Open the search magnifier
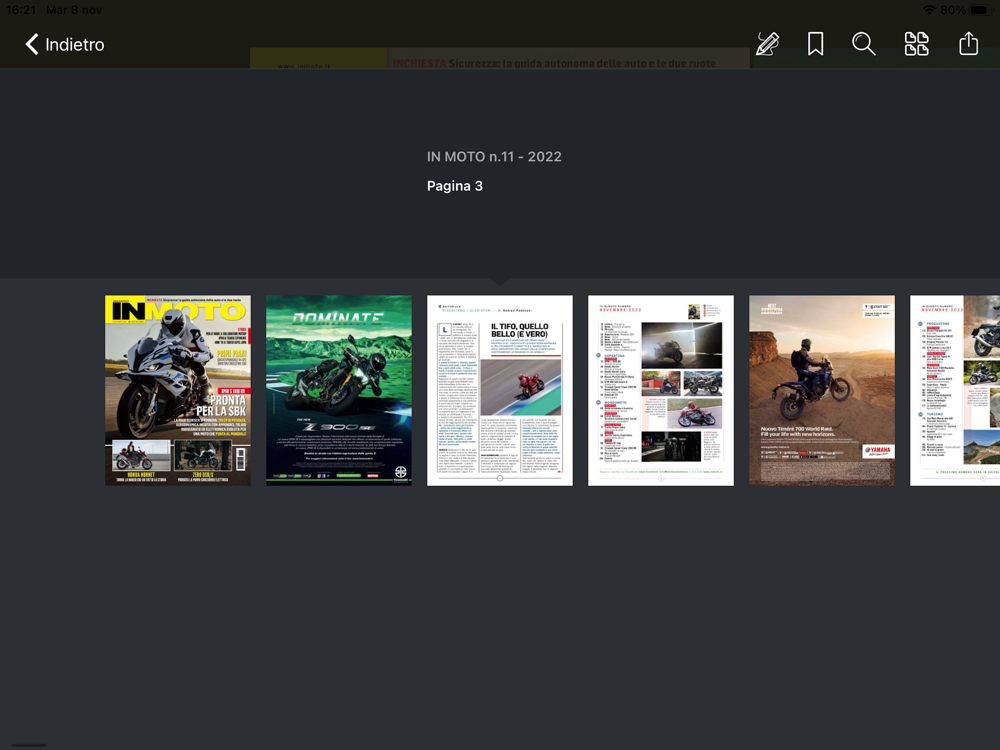Image resolution: width=1000 pixels, height=750 pixels. (x=864, y=44)
